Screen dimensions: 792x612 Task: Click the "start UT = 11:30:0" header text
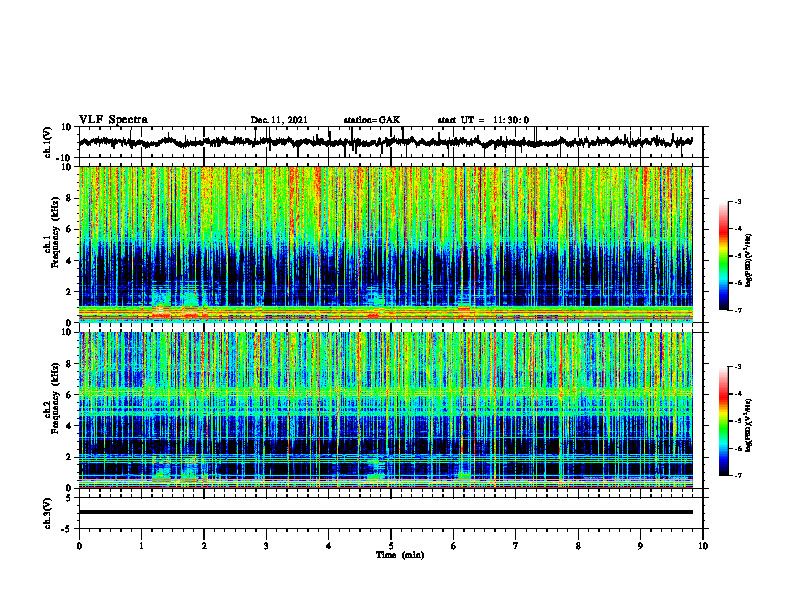click(483, 120)
